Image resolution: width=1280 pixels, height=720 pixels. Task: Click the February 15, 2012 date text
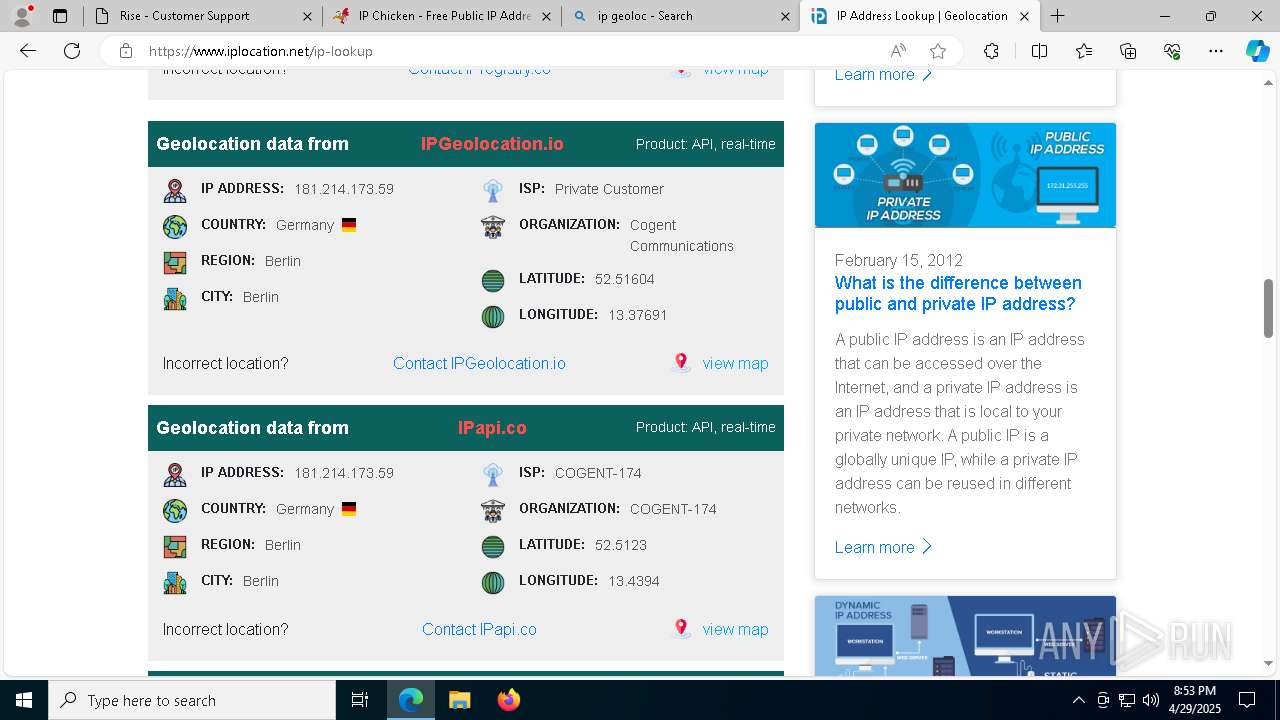(x=899, y=260)
